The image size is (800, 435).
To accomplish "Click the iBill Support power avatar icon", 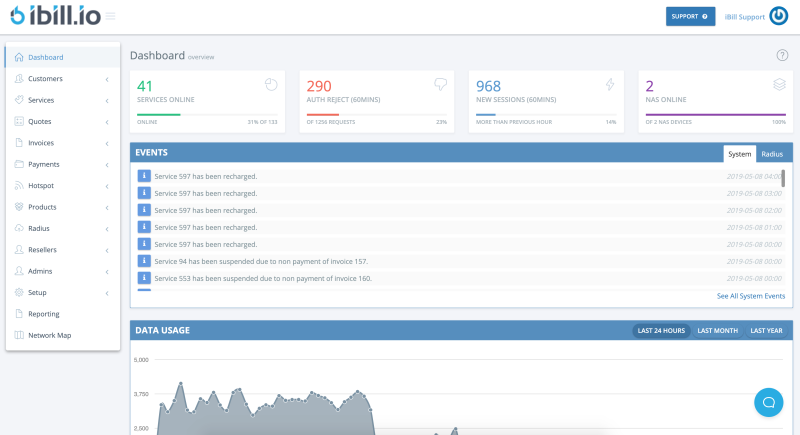I will point(780,16).
